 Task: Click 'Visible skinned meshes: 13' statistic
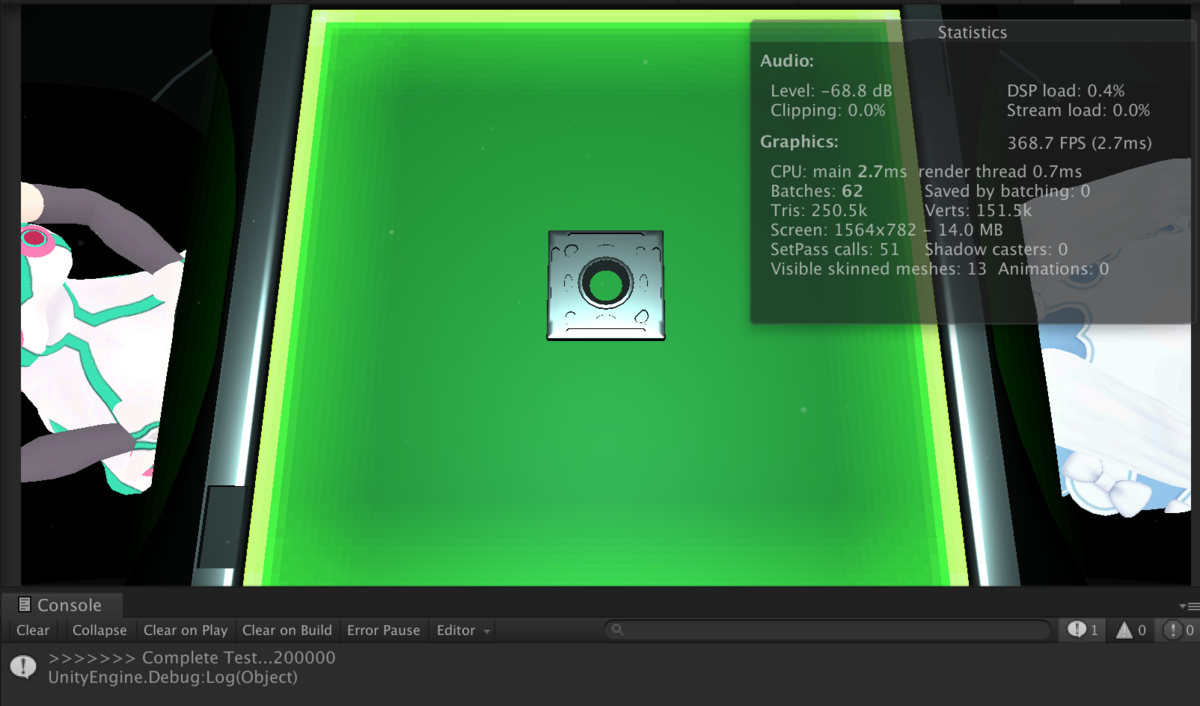[x=879, y=269]
